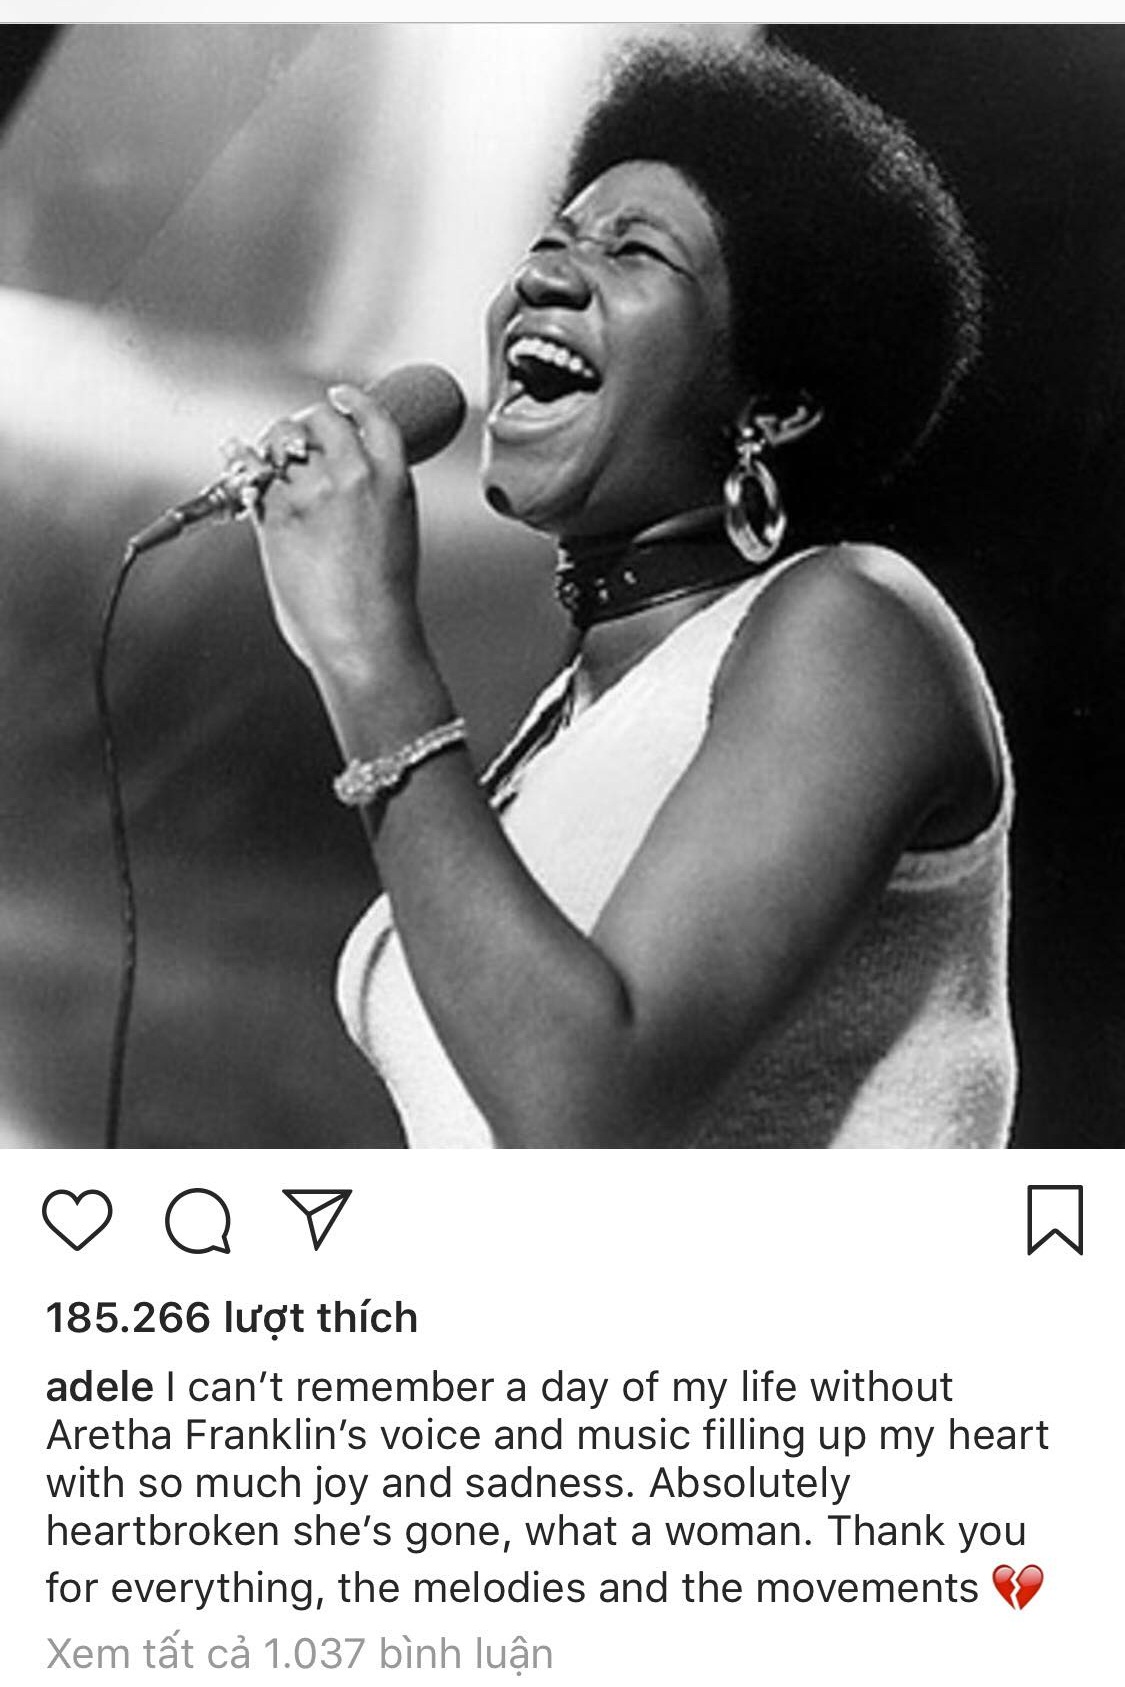Viewport: 1125px width, 1687px height.
Task: Click the bracelet on the singer's wrist
Action: pyautogui.click(x=398, y=762)
